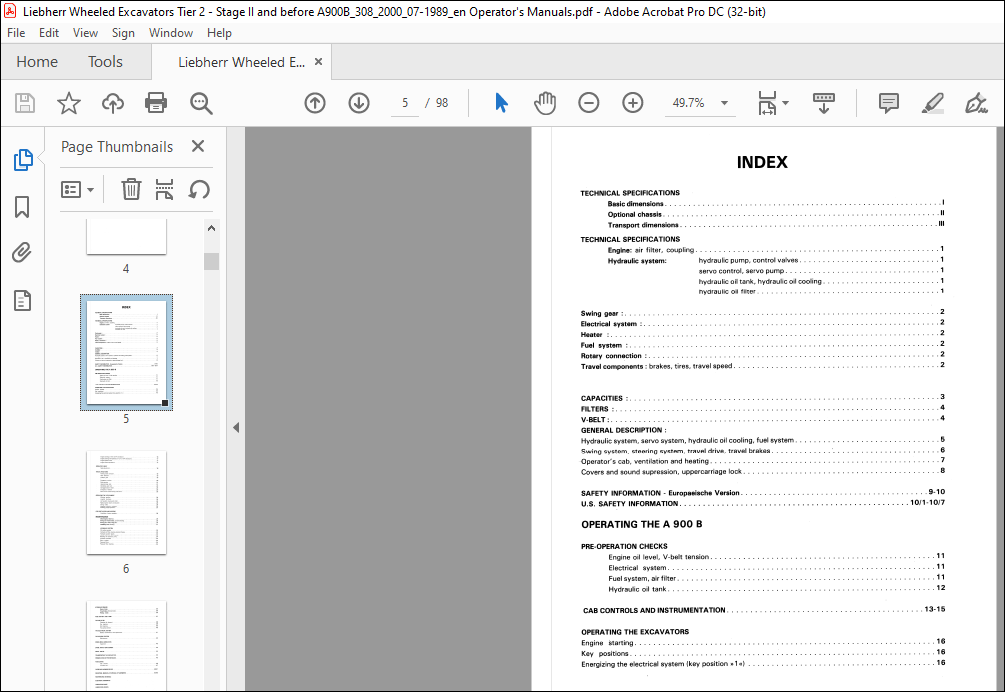
Task: Click 'GENERAL DESCRIPTION' index entry
Action: coord(623,430)
